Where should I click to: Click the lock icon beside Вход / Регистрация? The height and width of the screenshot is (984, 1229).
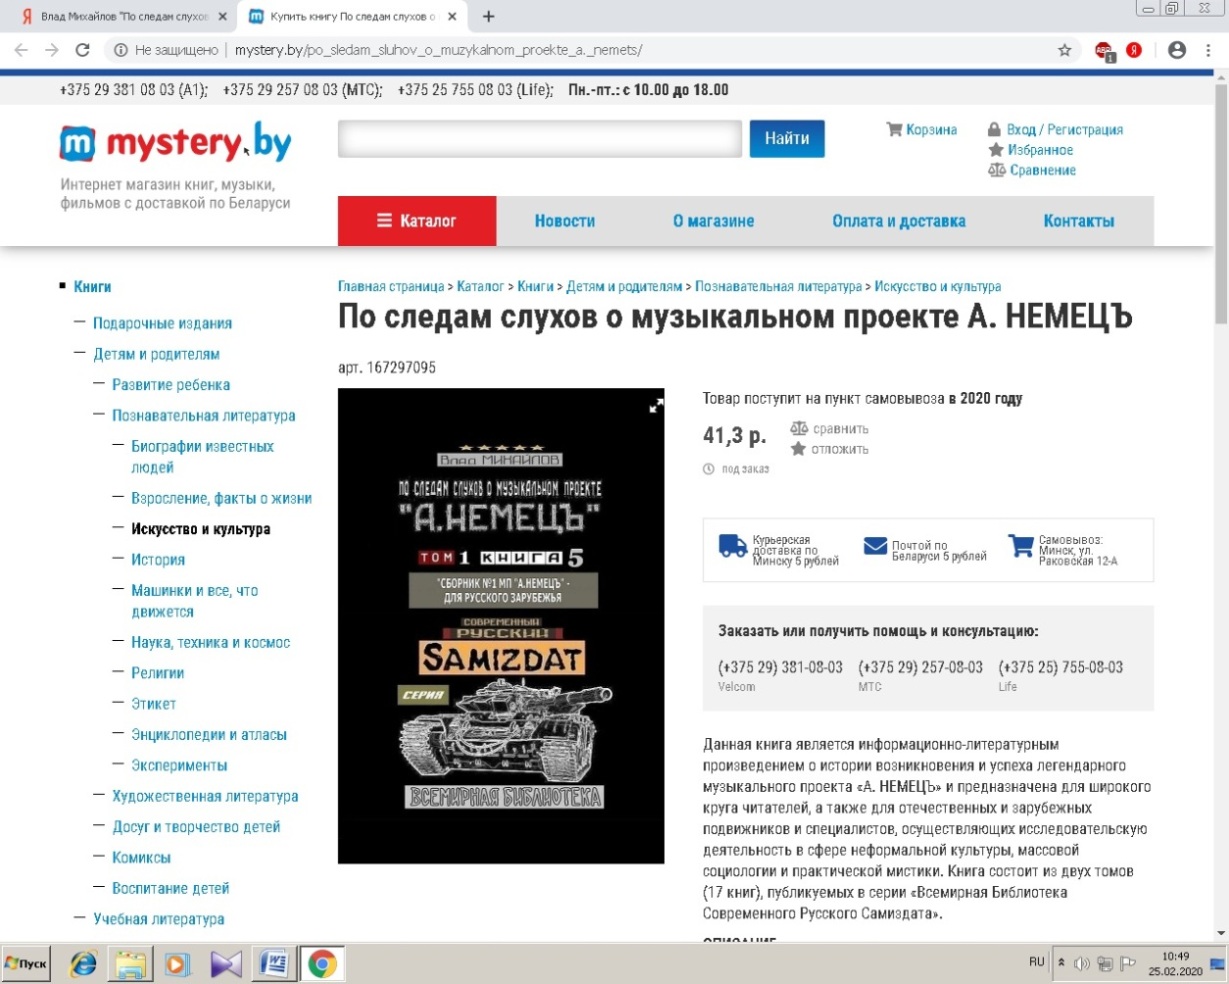994,129
